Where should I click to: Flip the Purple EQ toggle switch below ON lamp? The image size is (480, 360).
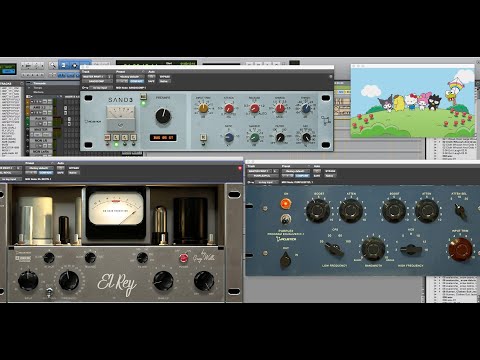[x=285, y=219]
